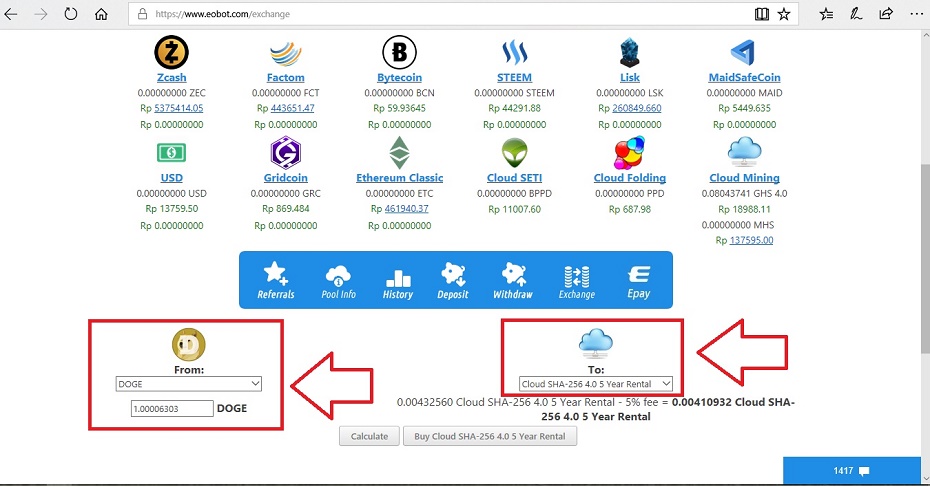Click Lisk price link 260849.660
Screen dimensions: 930x487
pyautogui.click(x=636, y=108)
